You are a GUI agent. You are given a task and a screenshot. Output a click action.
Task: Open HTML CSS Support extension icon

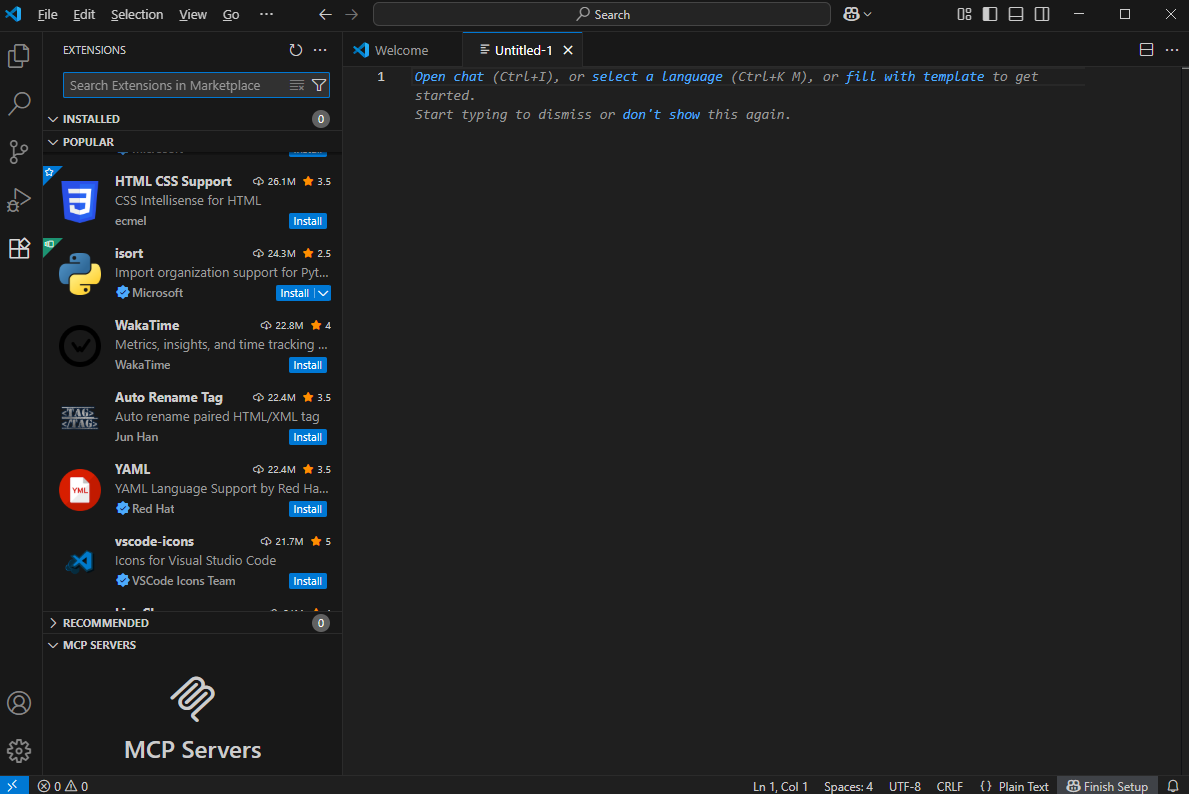click(x=80, y=201)
